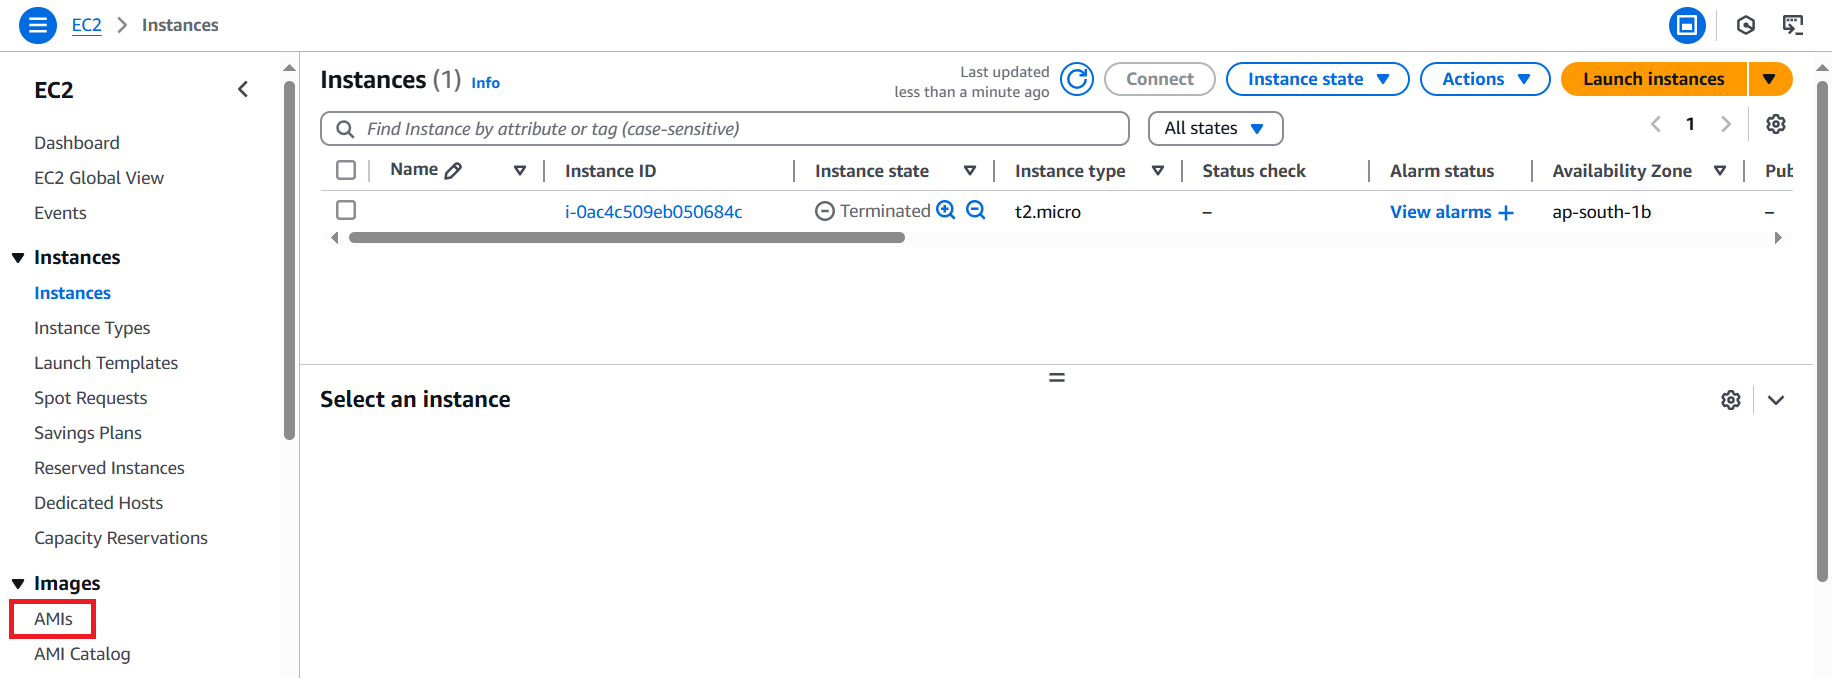Viewport: 1832px width, 678px height.
Task: Click Launch instances button
Action: pyautogui.click(x=1654, y=79)
